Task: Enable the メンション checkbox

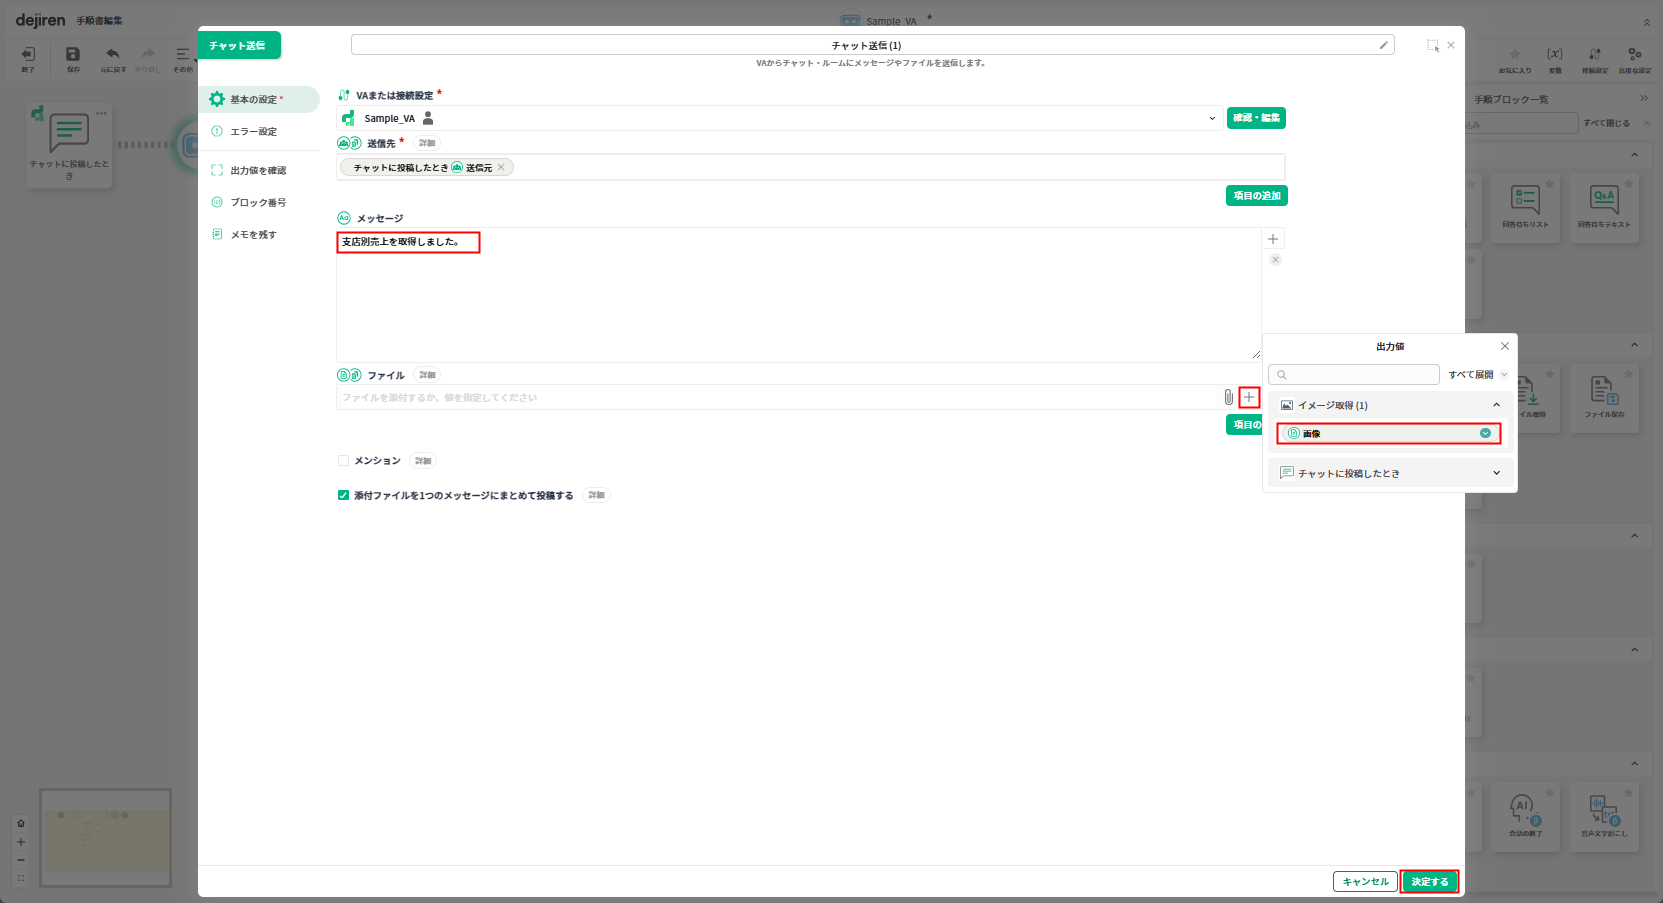Action: 343,461
